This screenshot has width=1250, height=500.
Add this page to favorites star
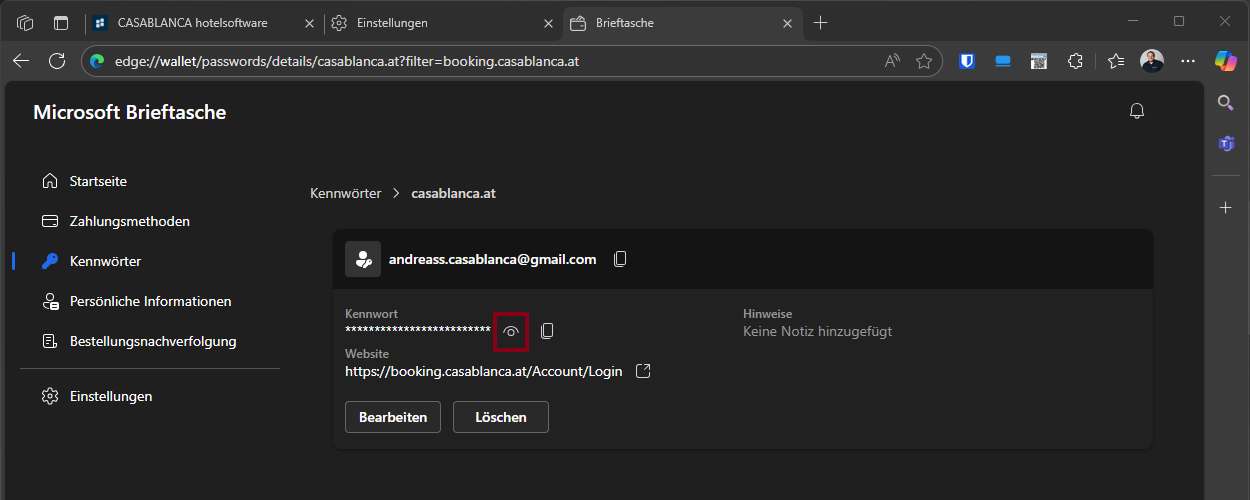point(924,61)
